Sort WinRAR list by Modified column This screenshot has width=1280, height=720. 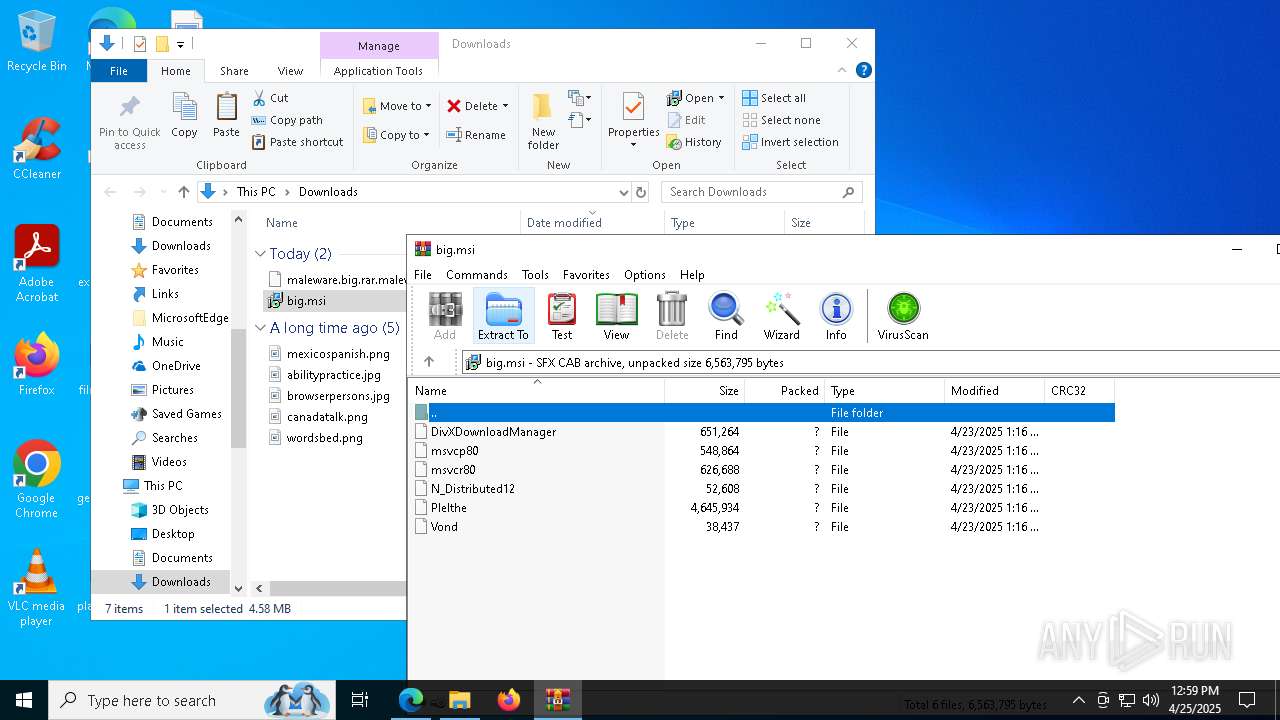pyautogui.click(x=994, y=391)
